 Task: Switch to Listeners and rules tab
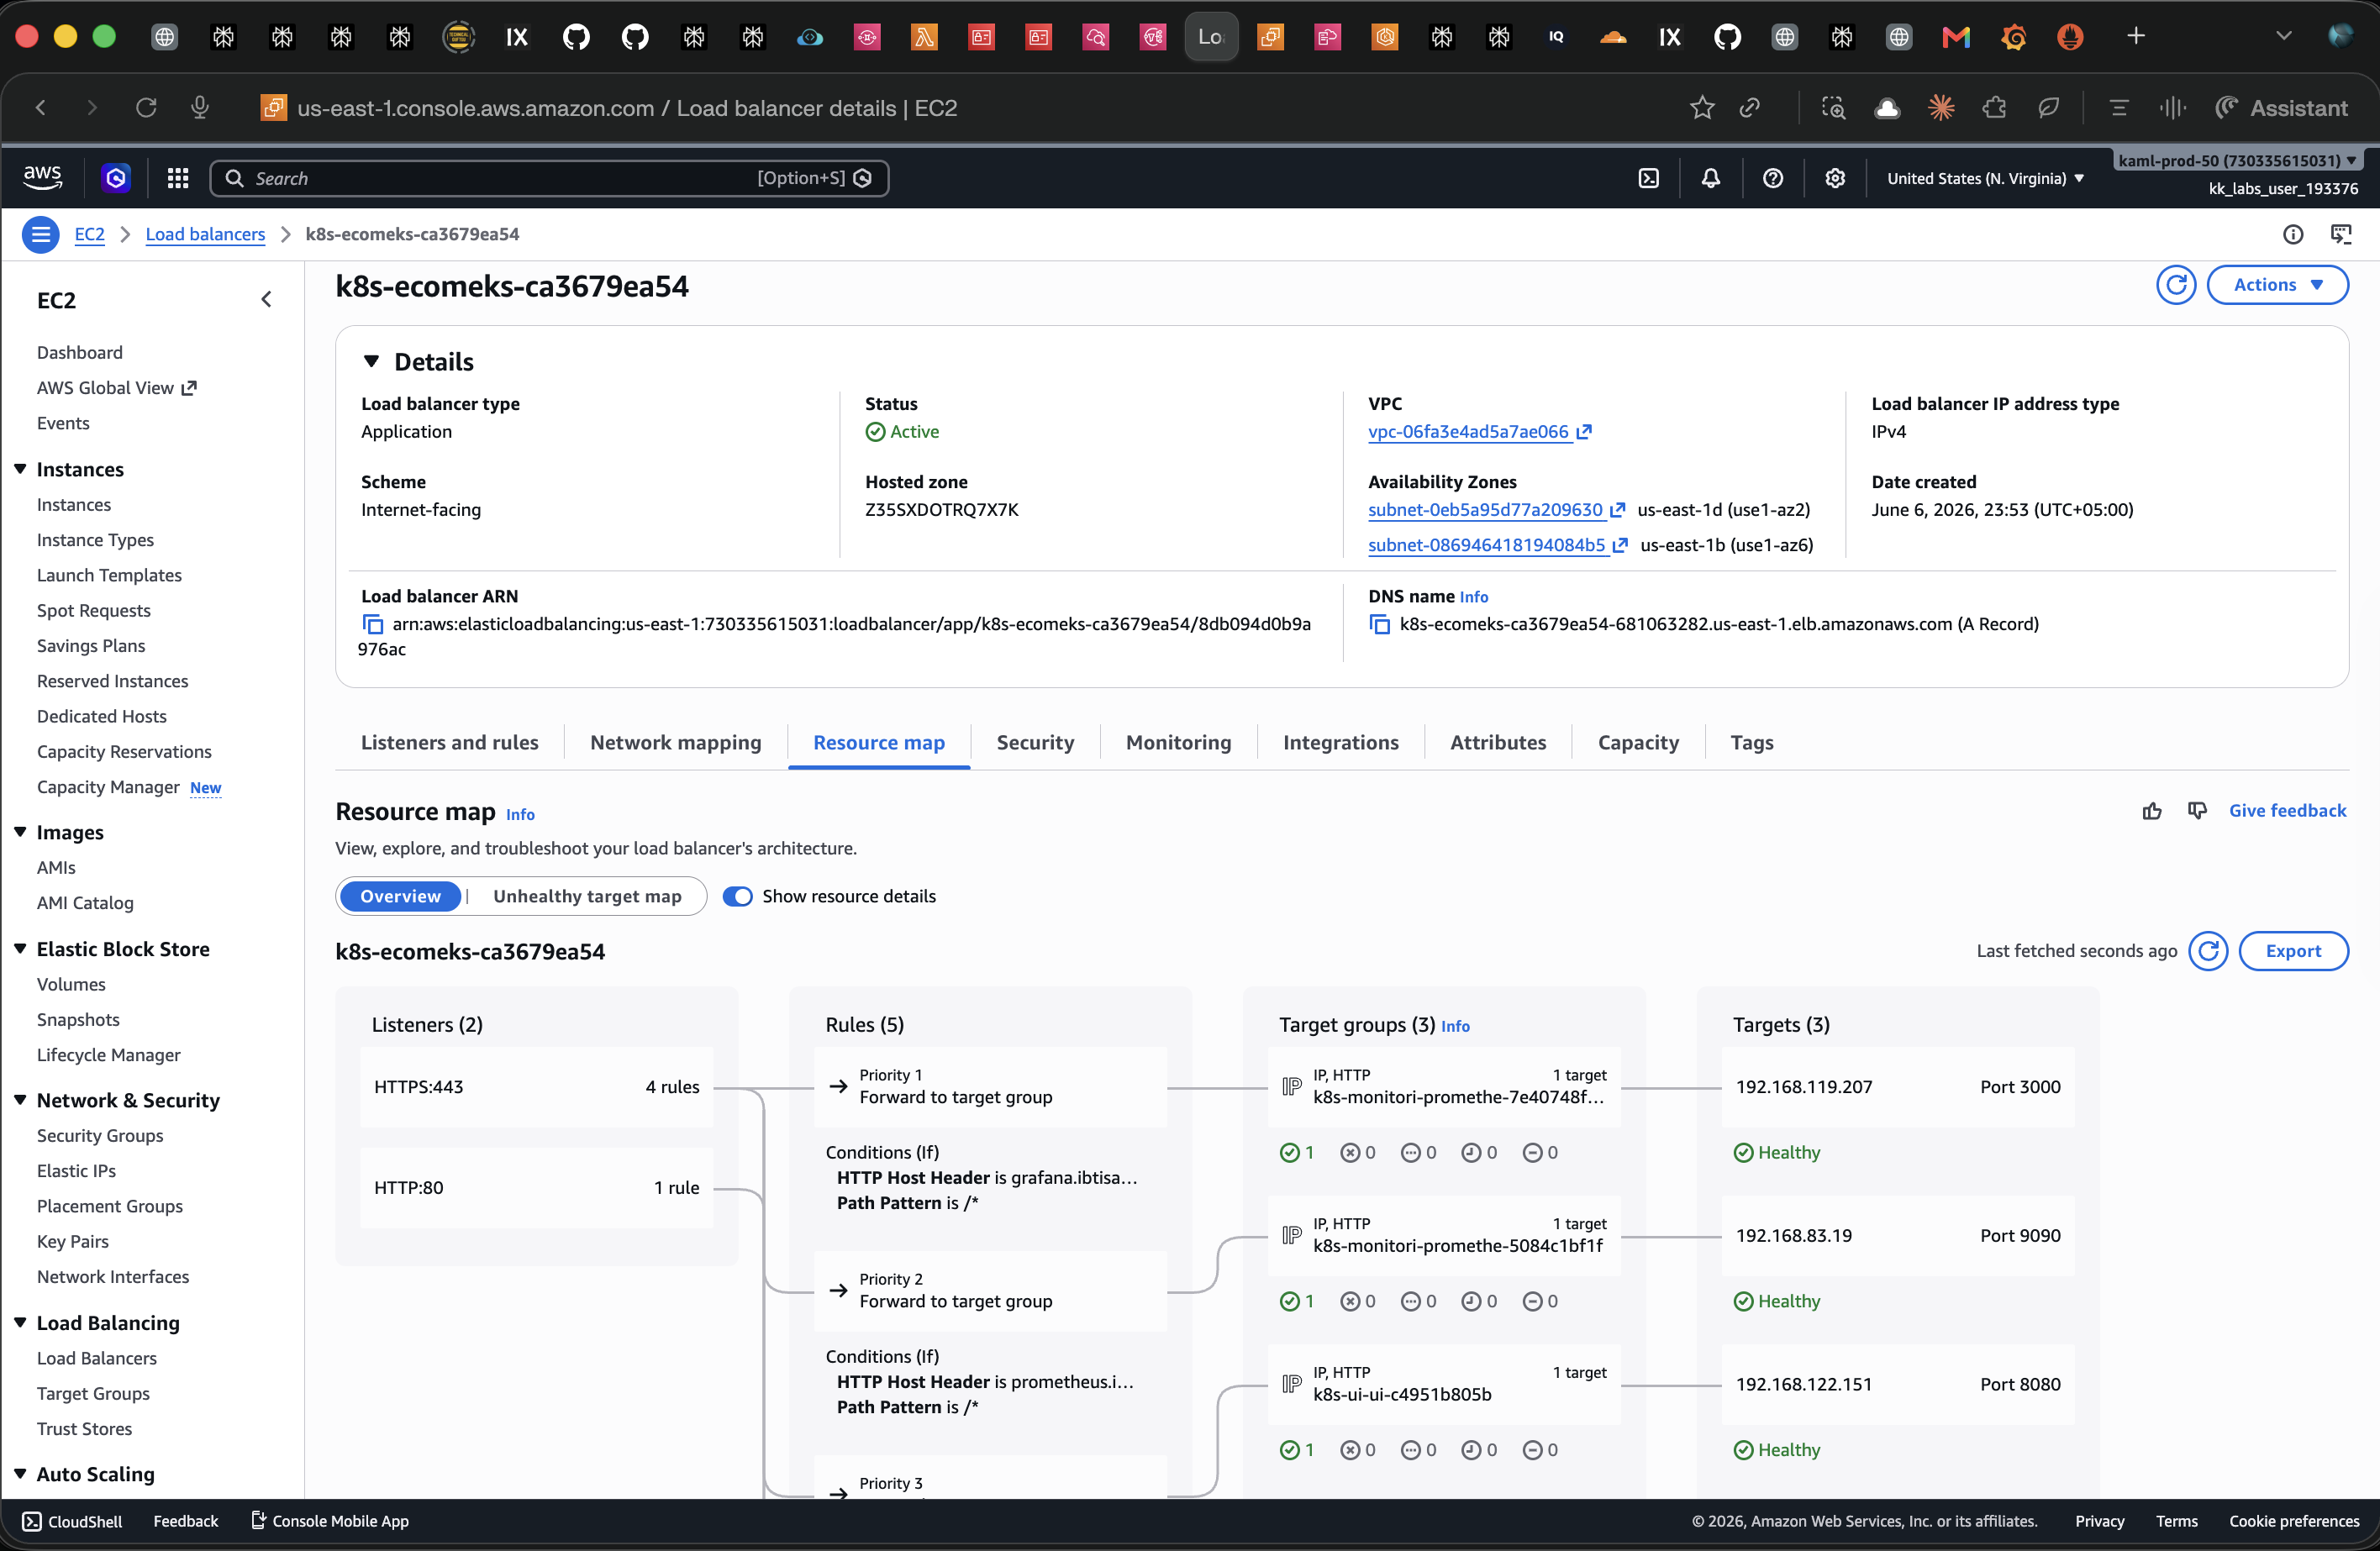tap(449, 743)
